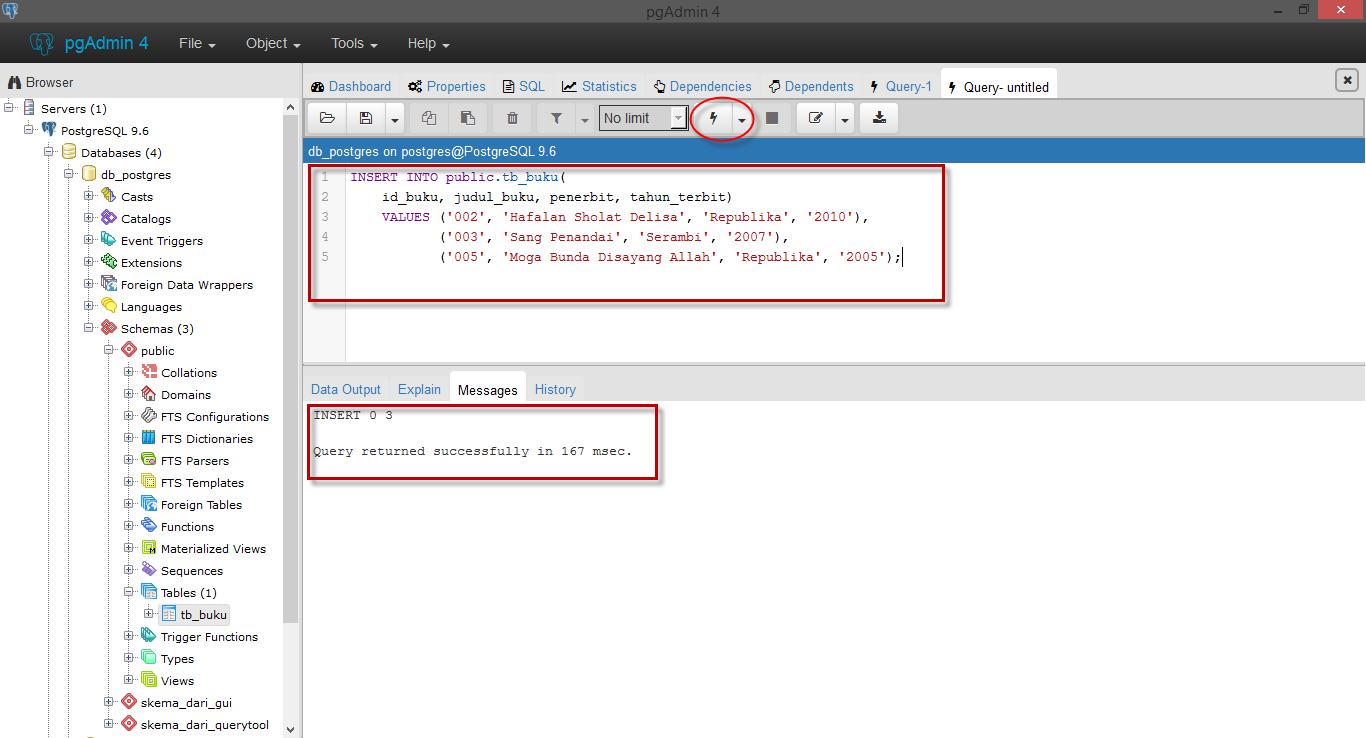
Task: Open the History tab
Action: click(555, 389)
